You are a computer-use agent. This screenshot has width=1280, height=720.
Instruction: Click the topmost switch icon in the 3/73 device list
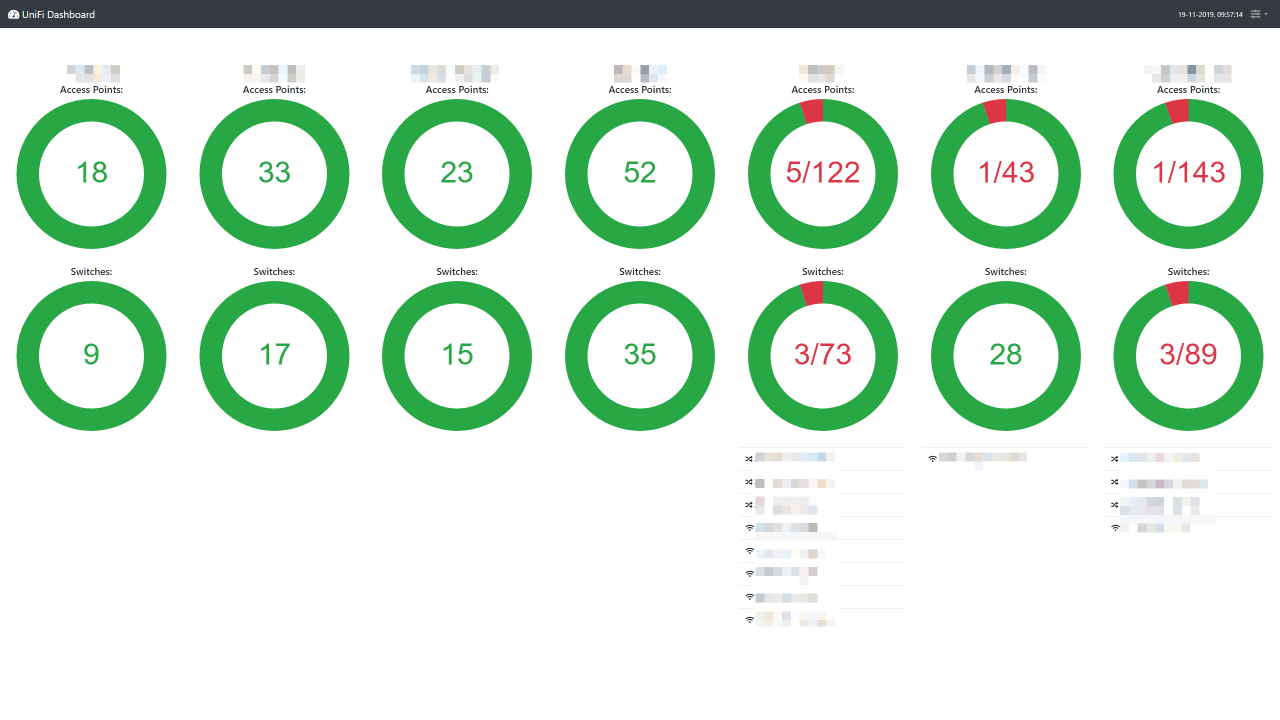[749, 457]
